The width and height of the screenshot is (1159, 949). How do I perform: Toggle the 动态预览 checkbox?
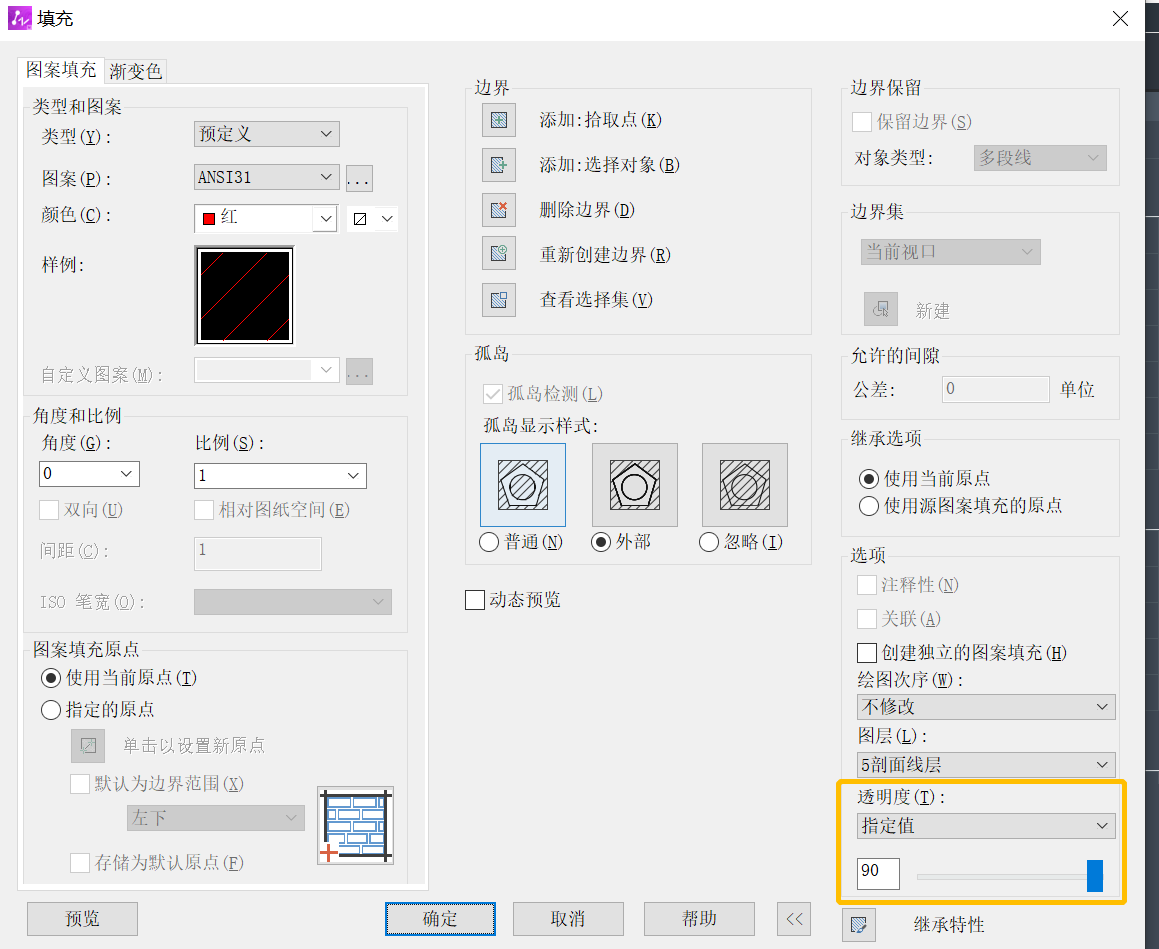click(475, 599)
